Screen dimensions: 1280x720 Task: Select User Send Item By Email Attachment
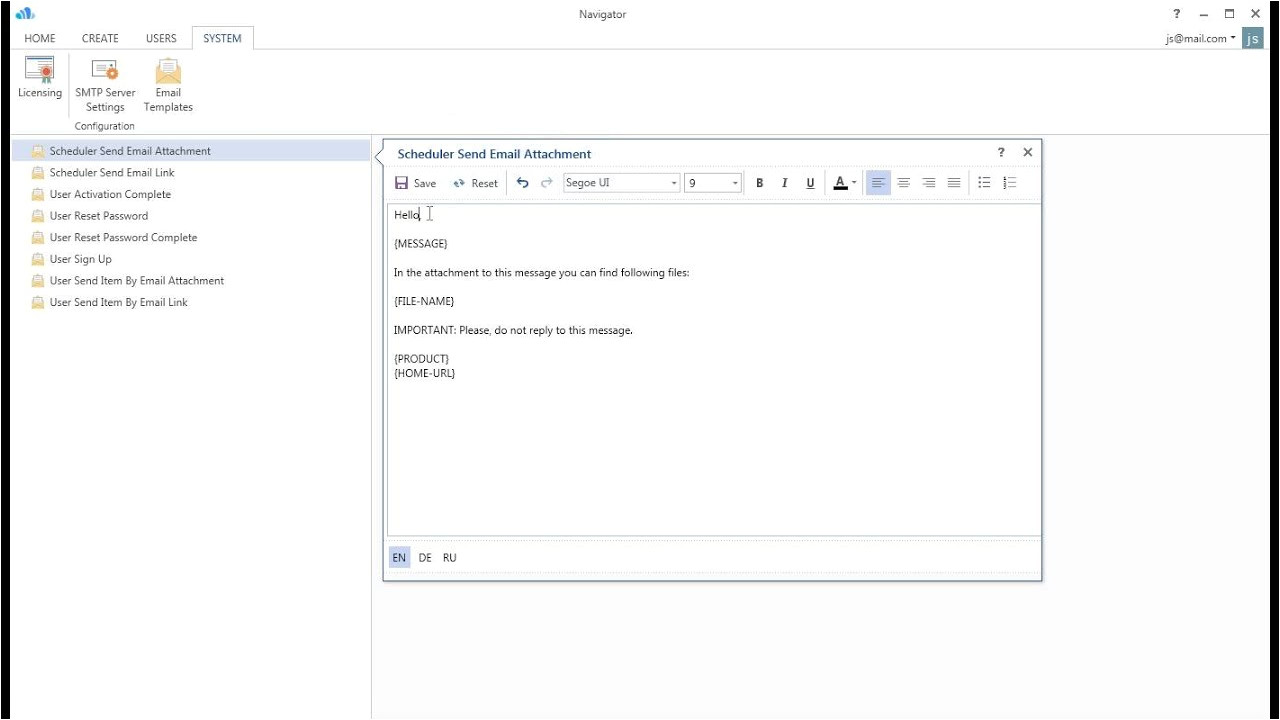tap(191, 281)
